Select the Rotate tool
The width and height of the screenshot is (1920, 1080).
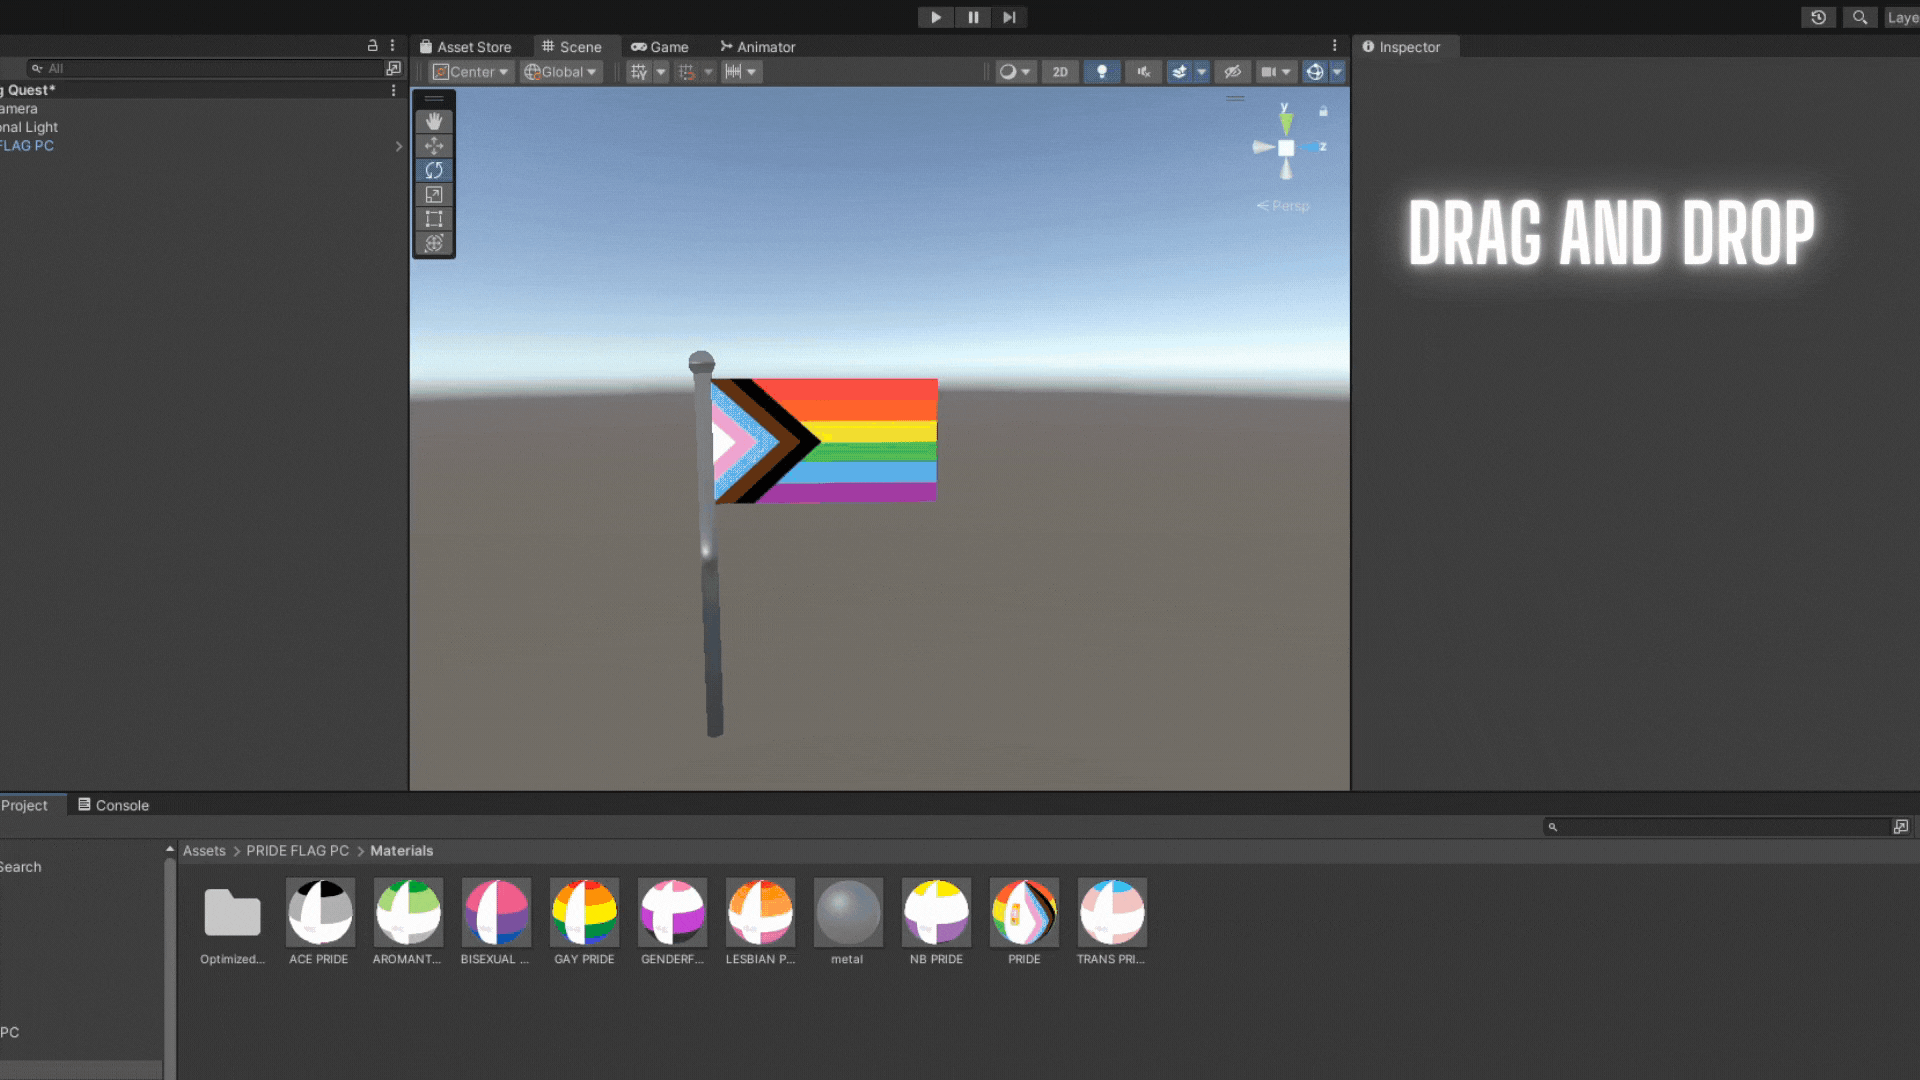434,170
